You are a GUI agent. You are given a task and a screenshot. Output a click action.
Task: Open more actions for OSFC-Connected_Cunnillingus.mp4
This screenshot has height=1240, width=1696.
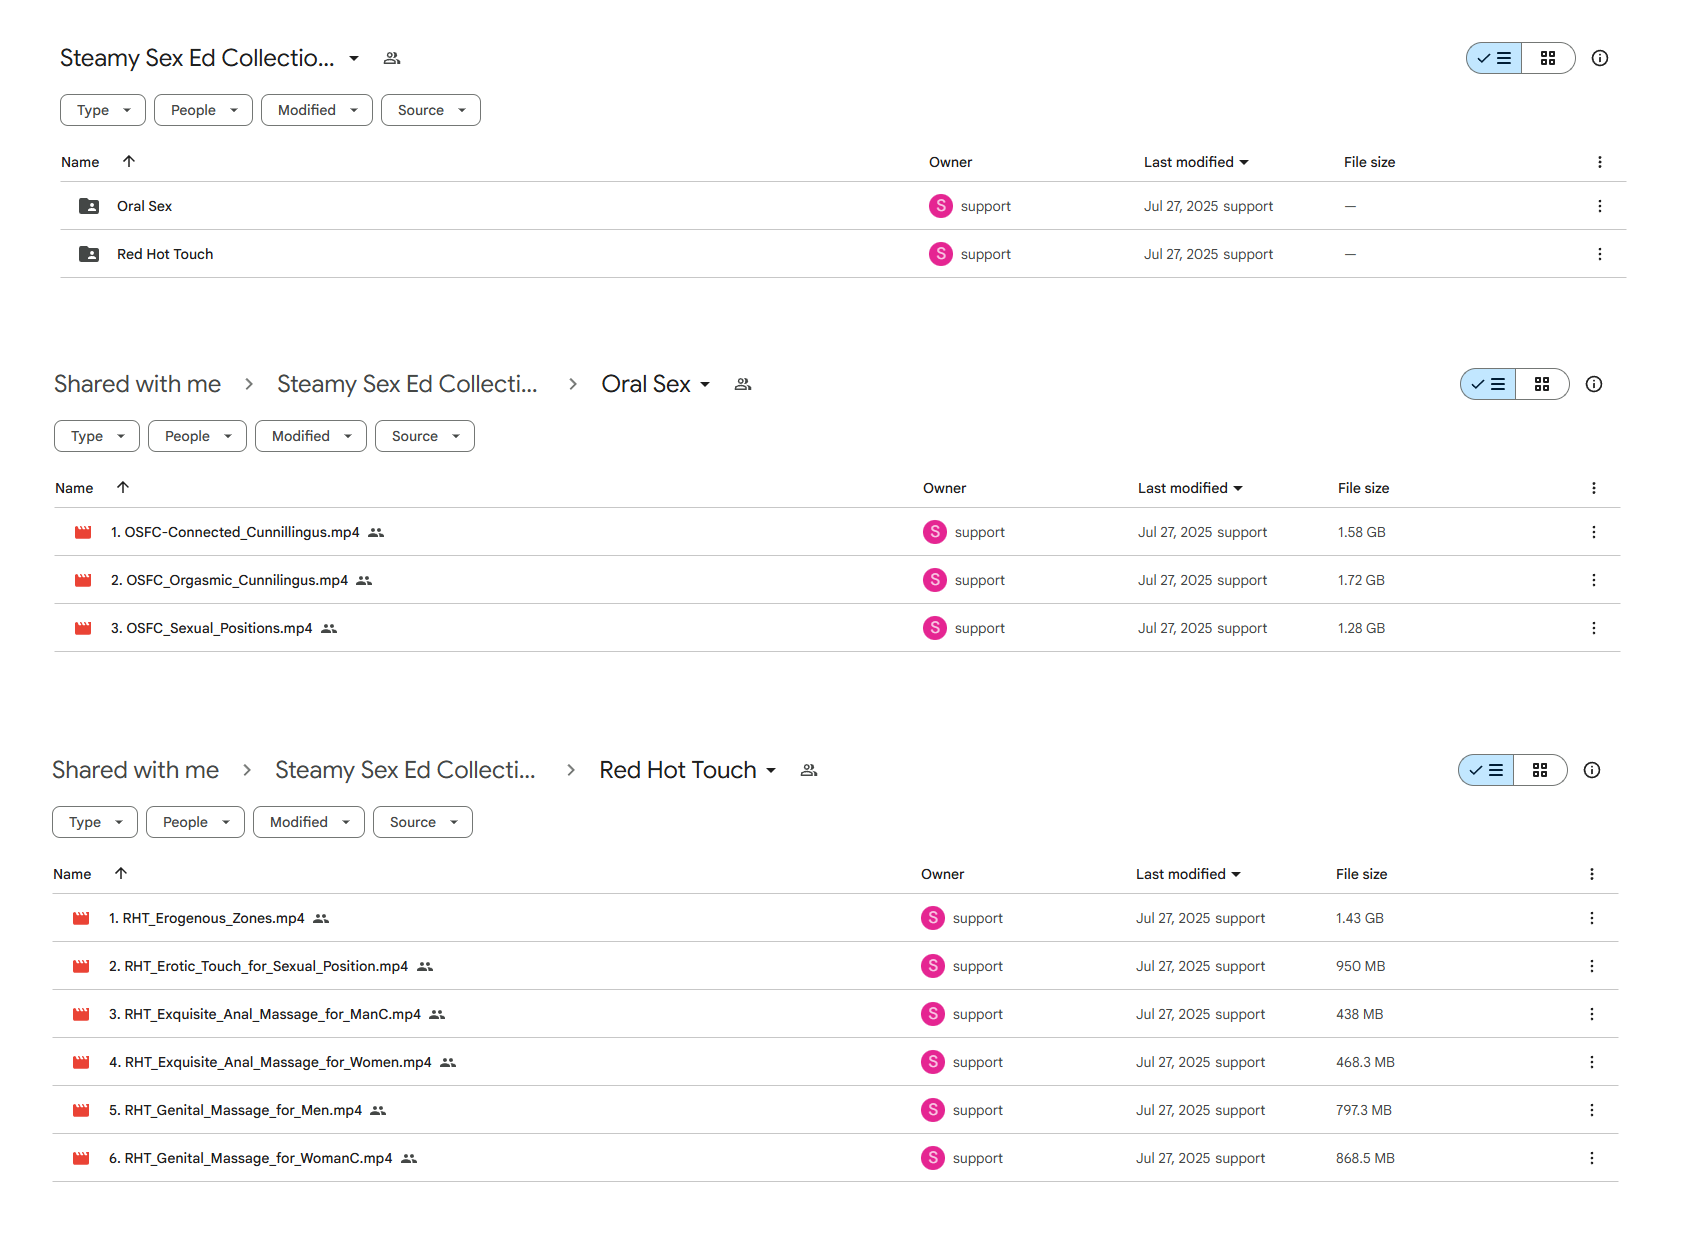[1593, 532]
